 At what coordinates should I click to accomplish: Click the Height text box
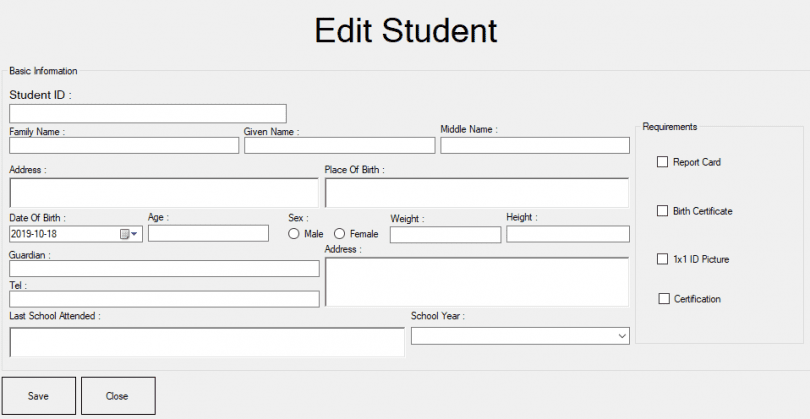[x=568, y=234]
